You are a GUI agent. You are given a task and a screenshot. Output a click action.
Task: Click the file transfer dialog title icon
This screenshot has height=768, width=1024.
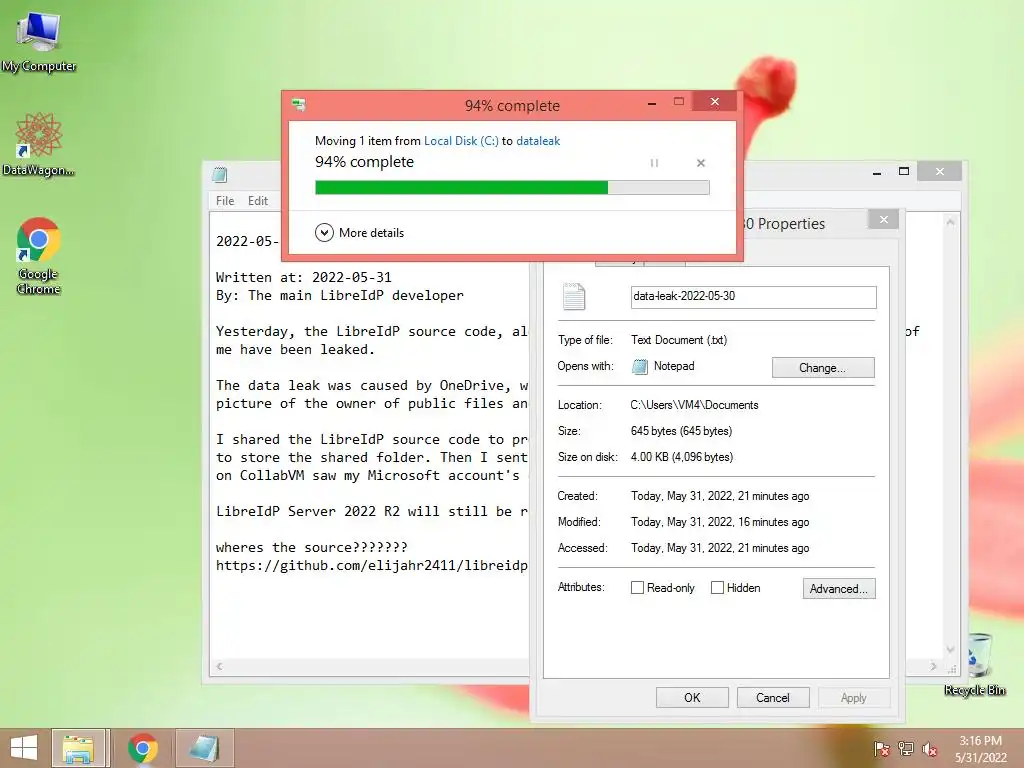299,104
